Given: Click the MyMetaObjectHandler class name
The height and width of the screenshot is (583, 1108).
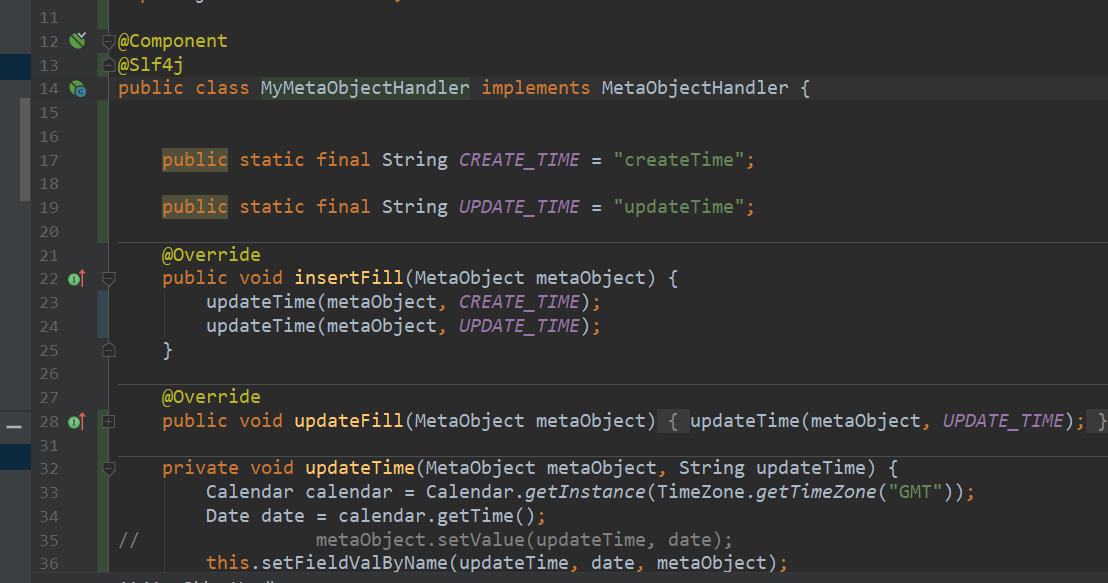Looking at the screenshot, I should (x=365, y=88).
